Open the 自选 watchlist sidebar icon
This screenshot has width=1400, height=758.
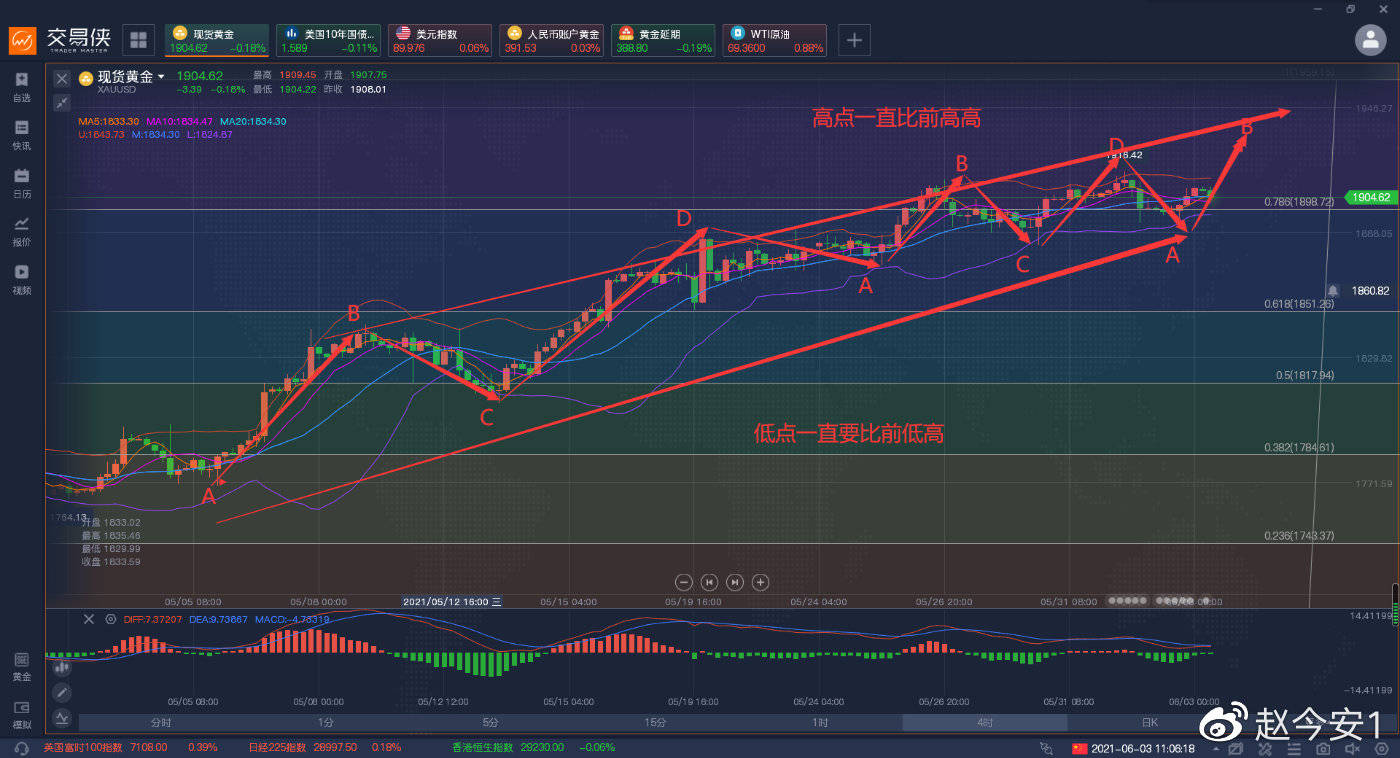pyautogui.click(x=21, y=86)
